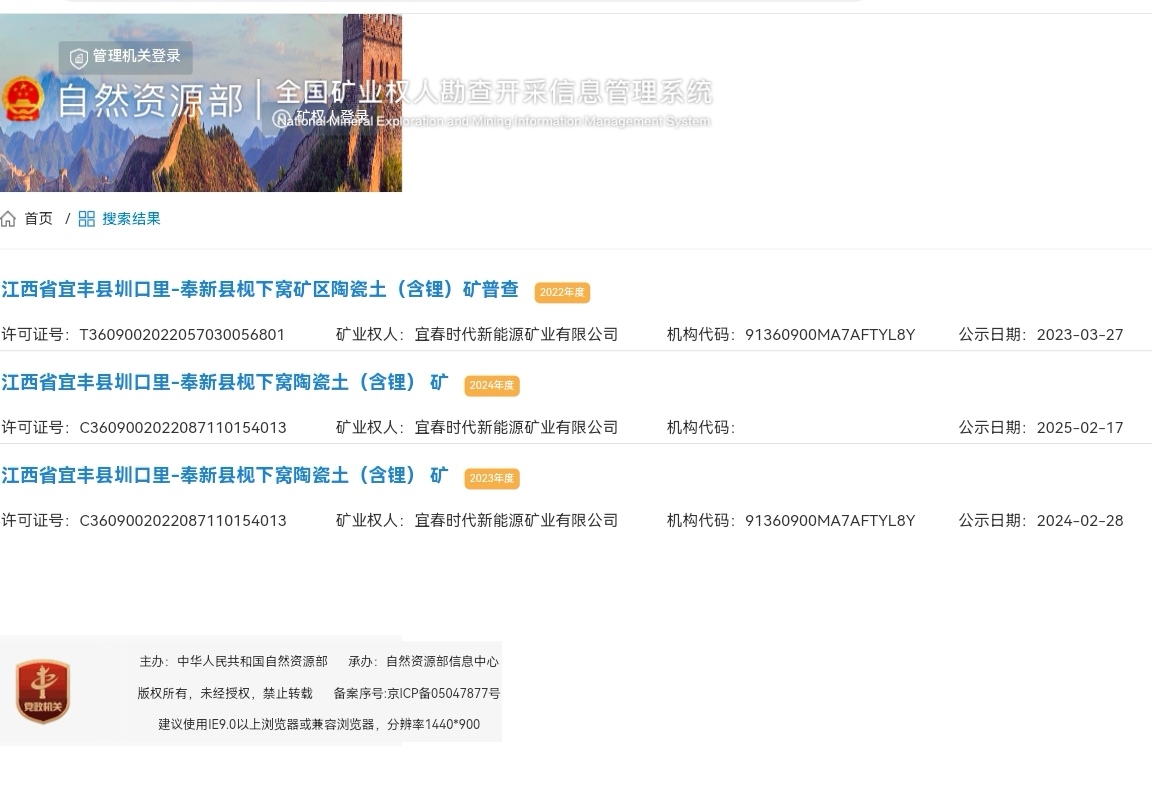Click the shield icon beside 管理机关登录
This screenshot has width=1152, height=800.
79,57
